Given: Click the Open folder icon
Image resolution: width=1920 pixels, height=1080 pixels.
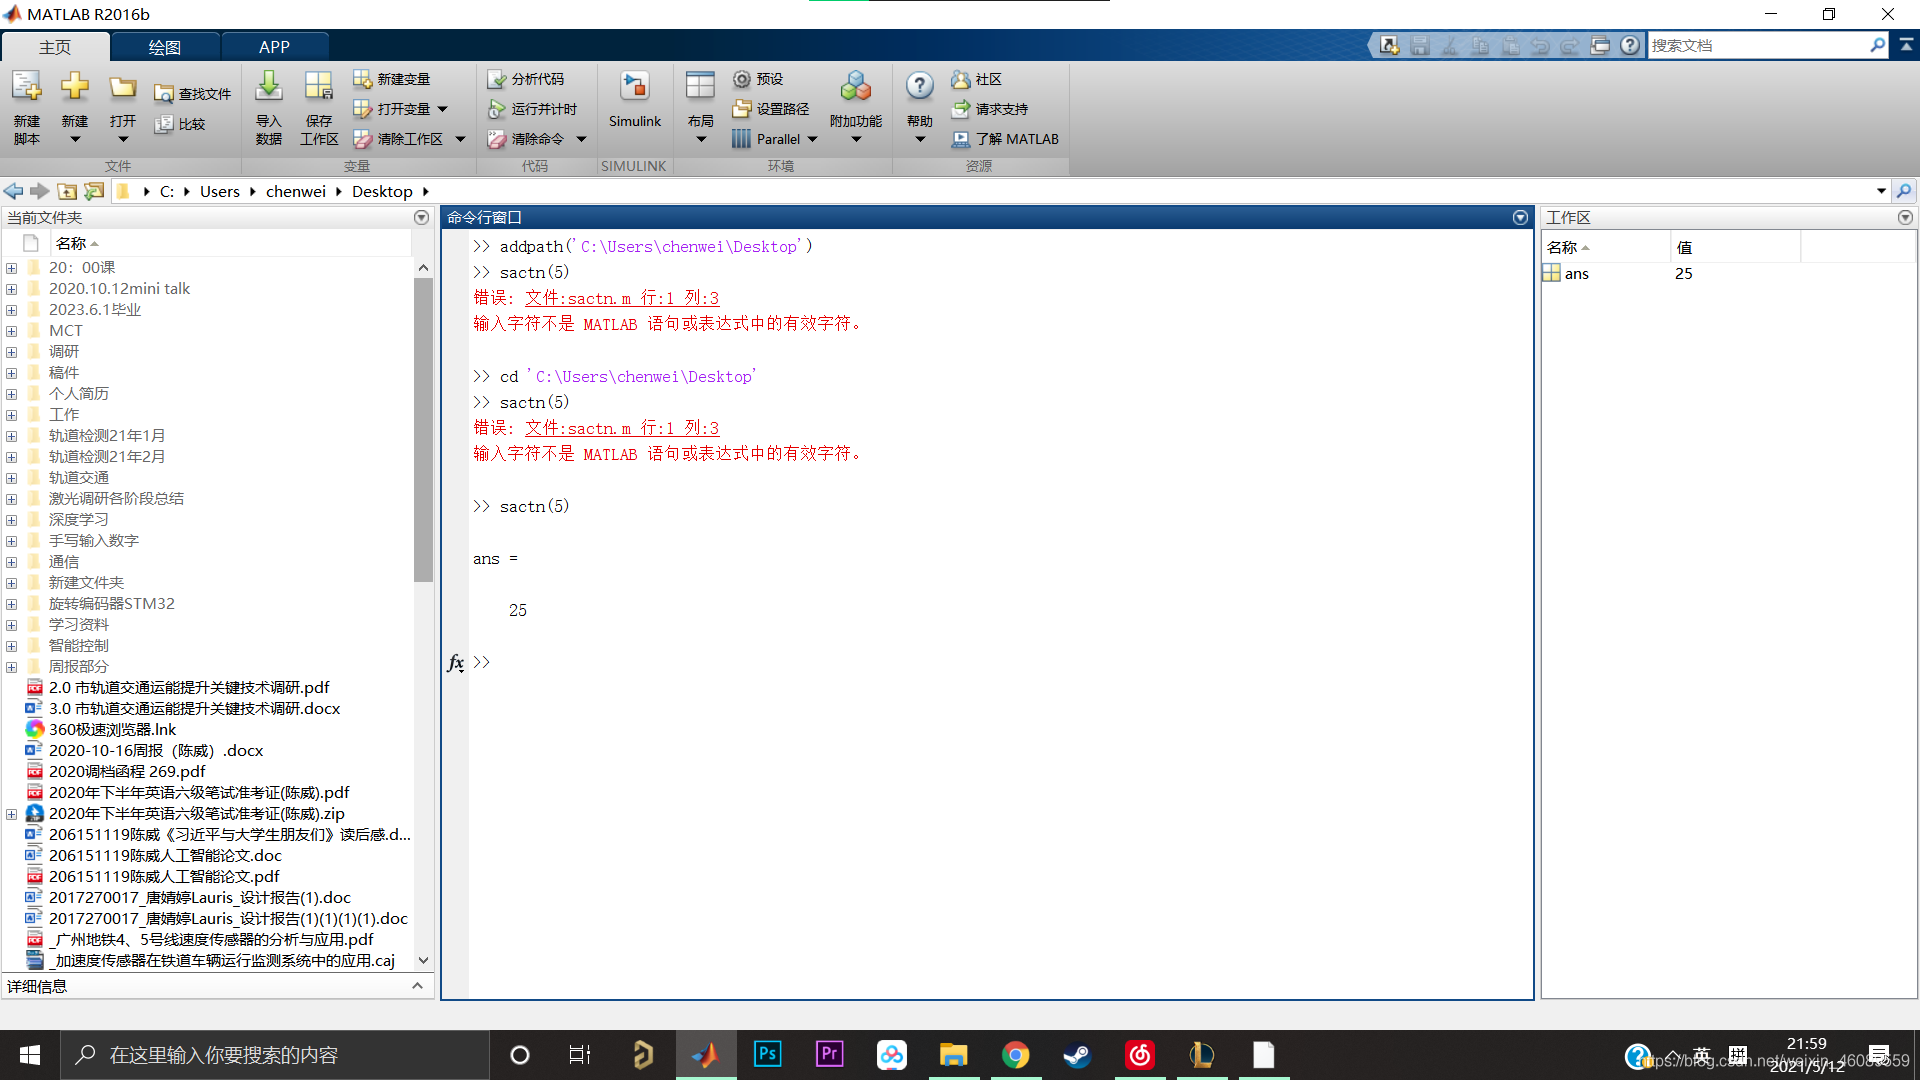Looking at the screenshot, I should click(x=123, y=88).
